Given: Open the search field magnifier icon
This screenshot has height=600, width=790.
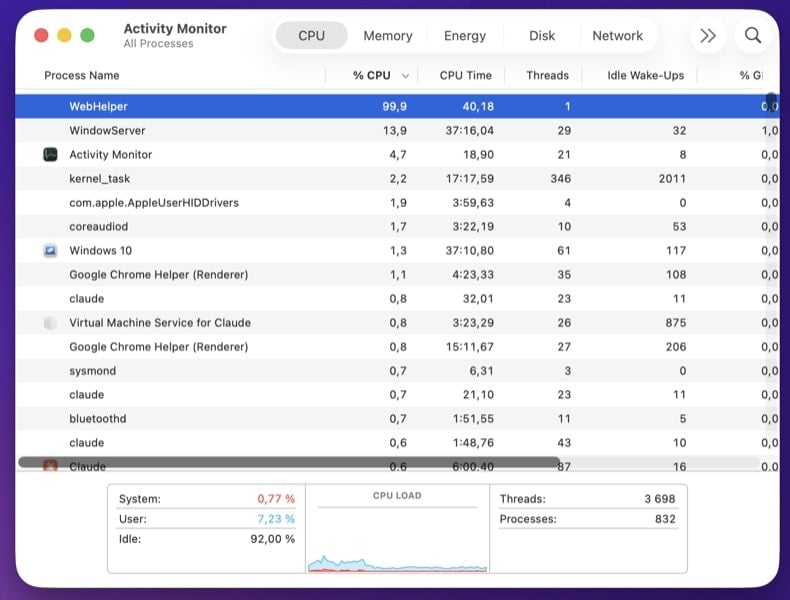Looking at the screenshot, I should (x=753, y=35).
